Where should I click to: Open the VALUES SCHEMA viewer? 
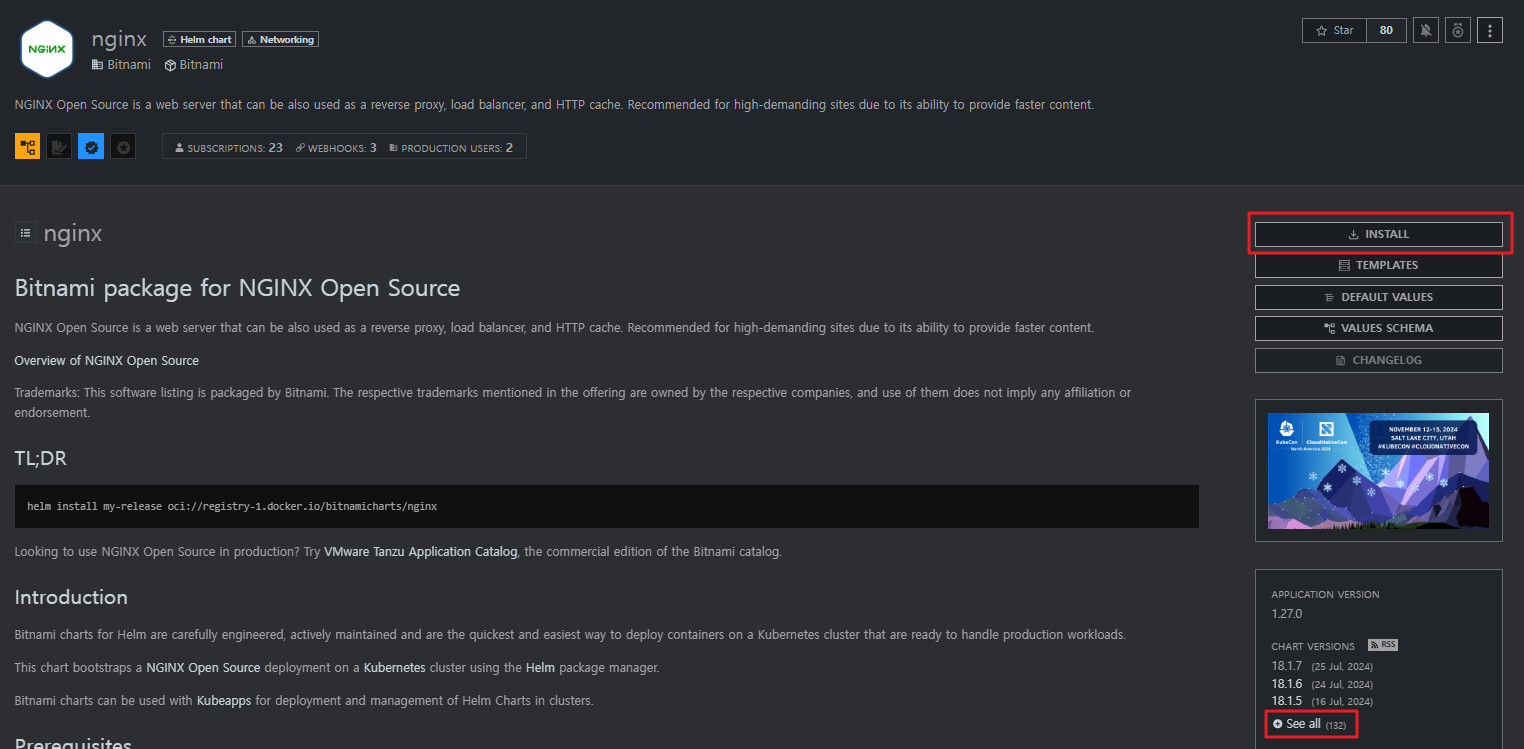click(x=1379, y=328)
